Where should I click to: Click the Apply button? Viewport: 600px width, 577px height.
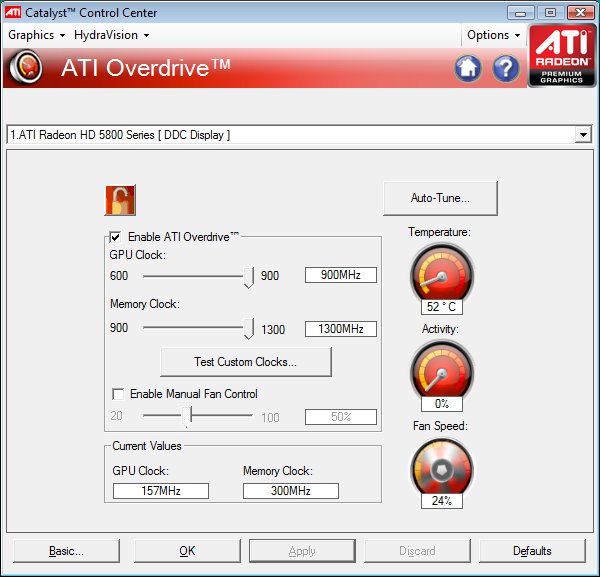[302, 551]
